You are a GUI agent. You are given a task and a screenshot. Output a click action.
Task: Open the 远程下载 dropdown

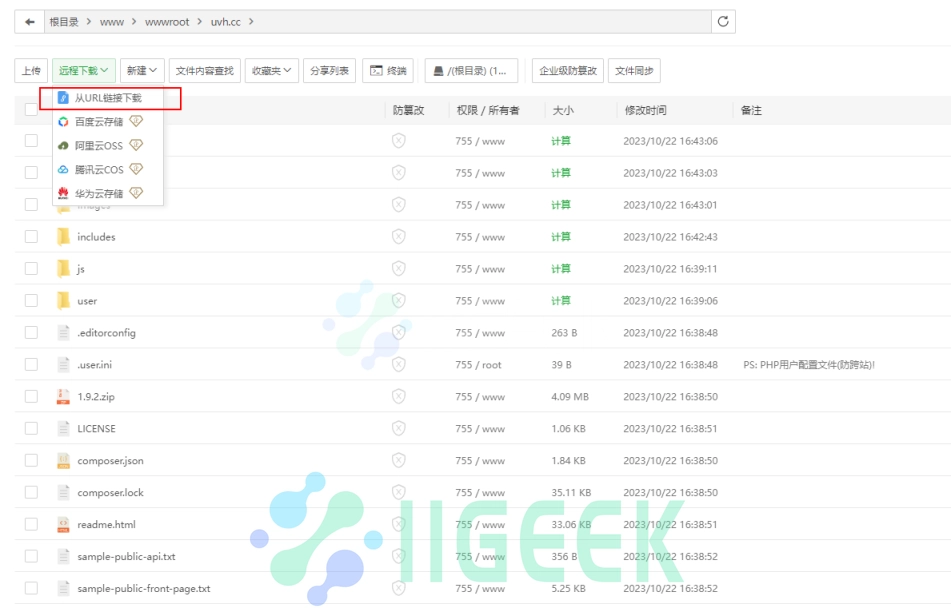click(x=81, y=69)
